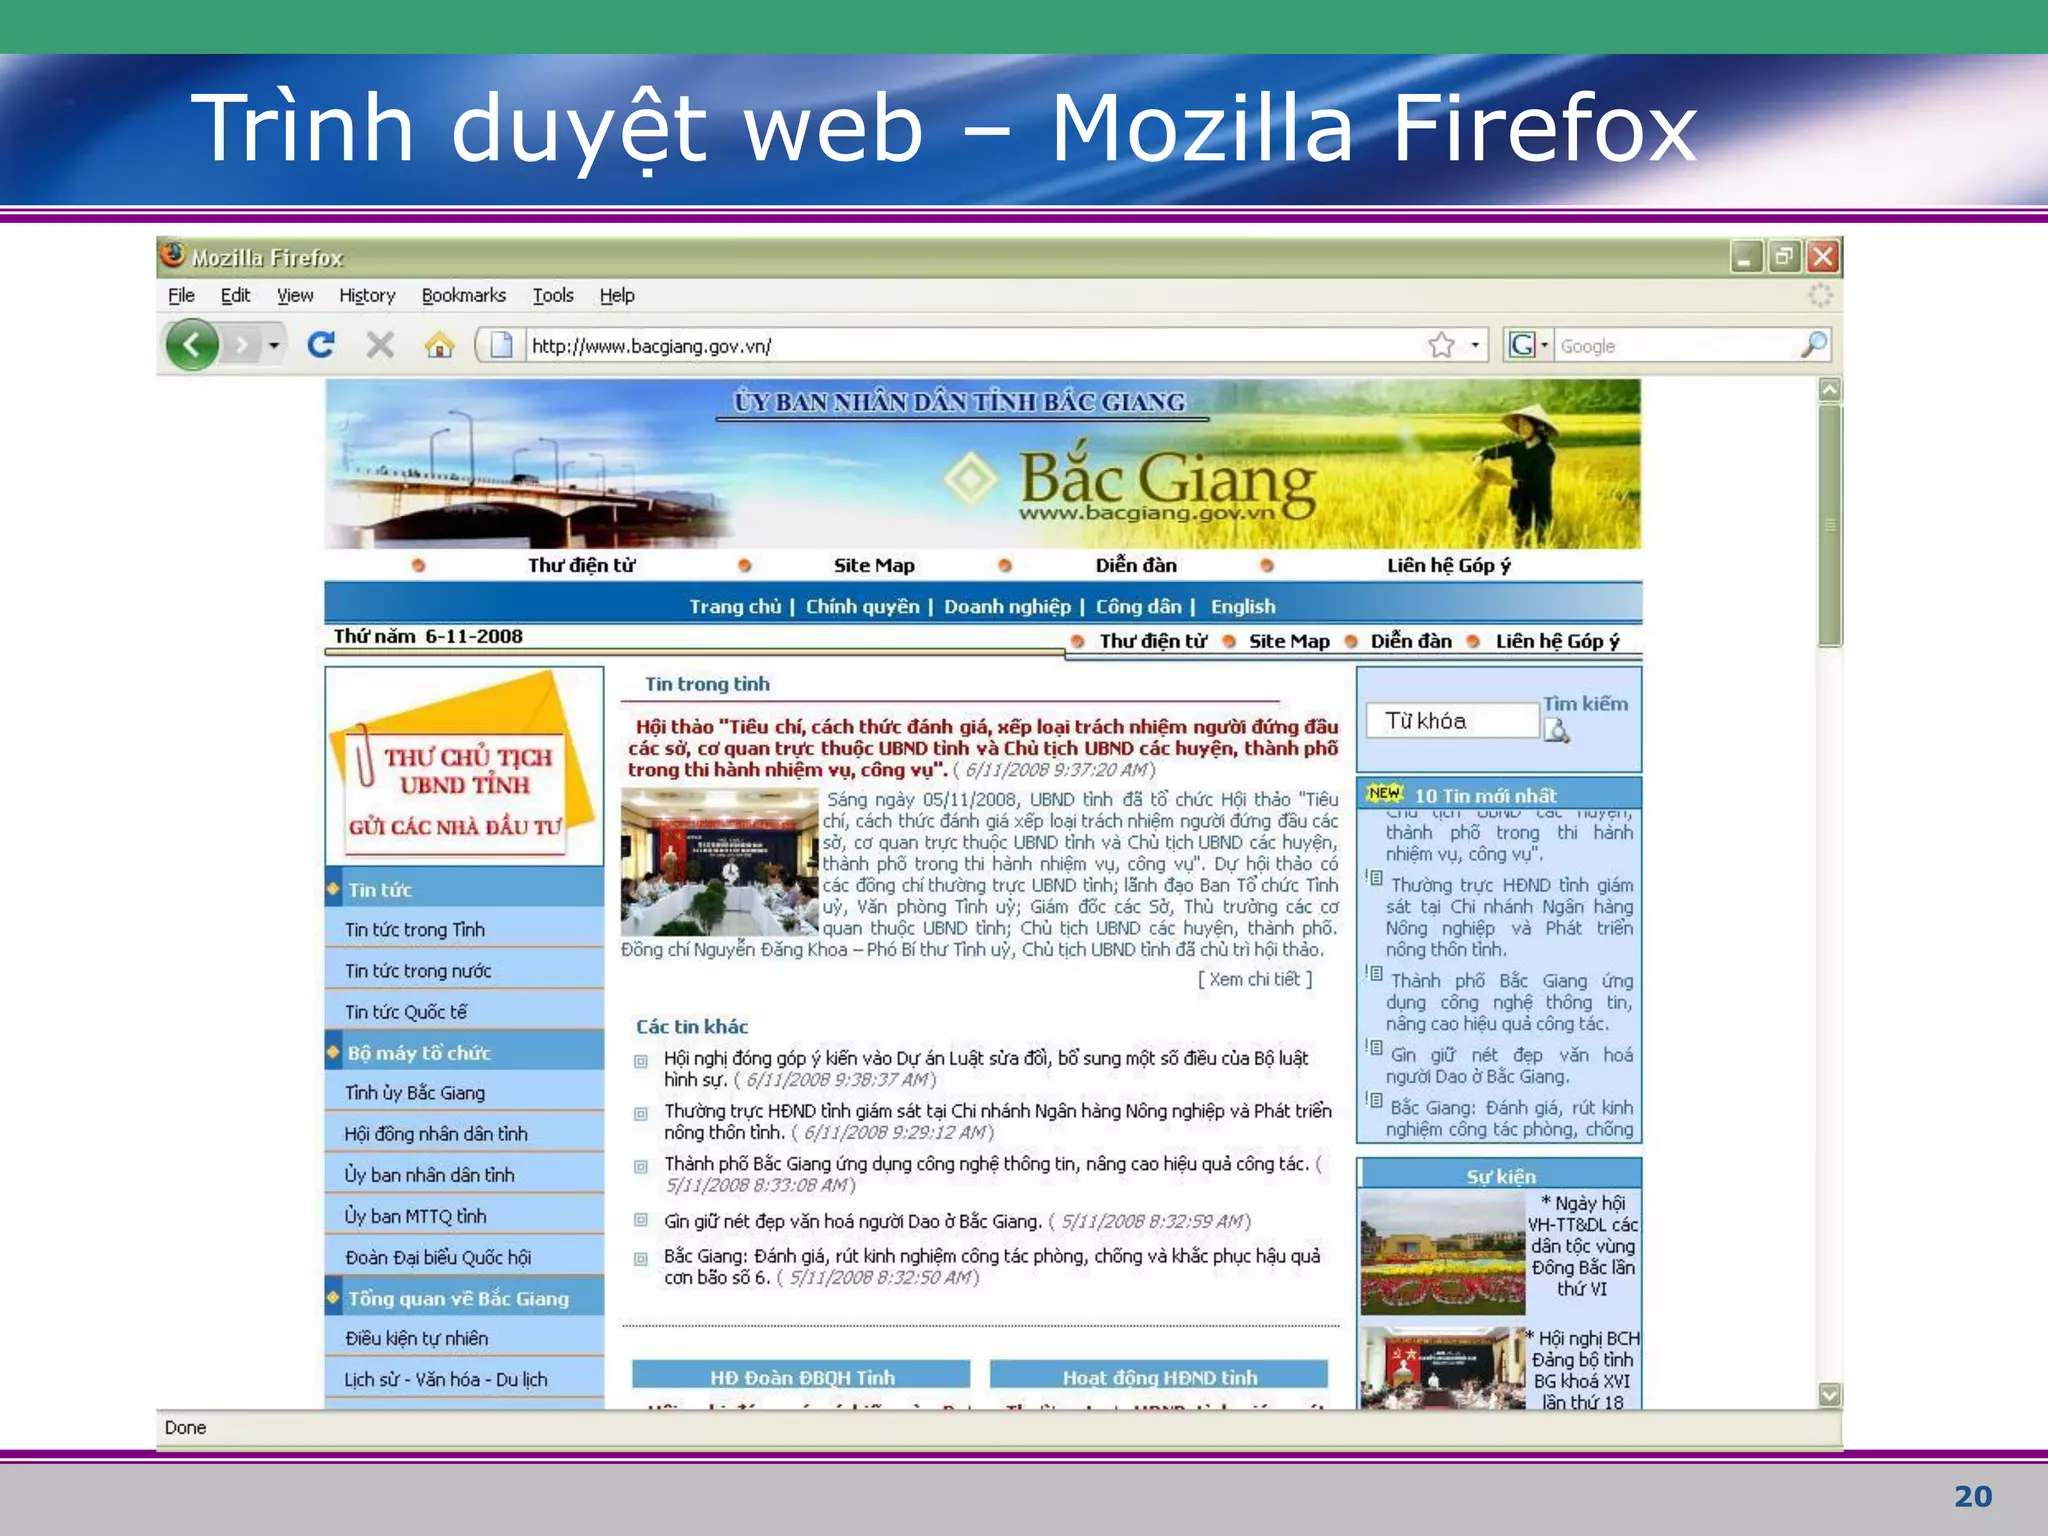The image size is (2048, 1536).
Task: Open the address bar history dropdown
Action: [x=1475, y=346]
